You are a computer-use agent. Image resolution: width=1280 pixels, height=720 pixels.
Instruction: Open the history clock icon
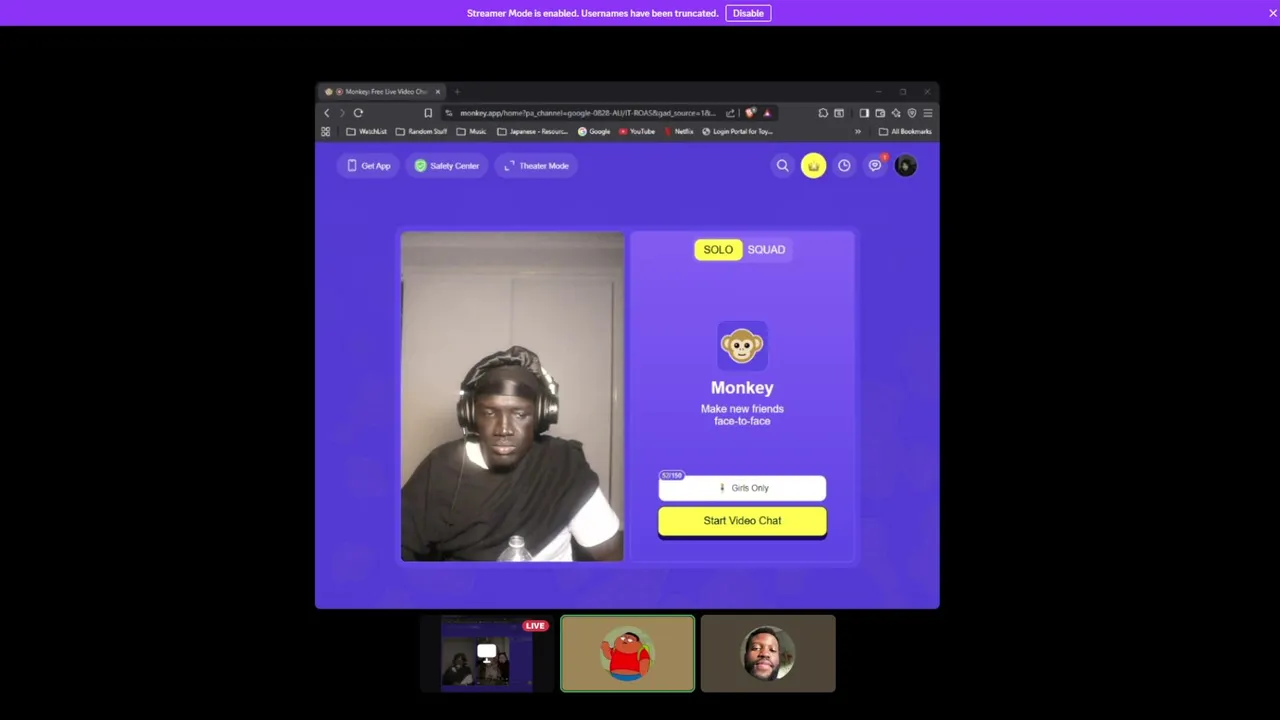click(844, 166)
